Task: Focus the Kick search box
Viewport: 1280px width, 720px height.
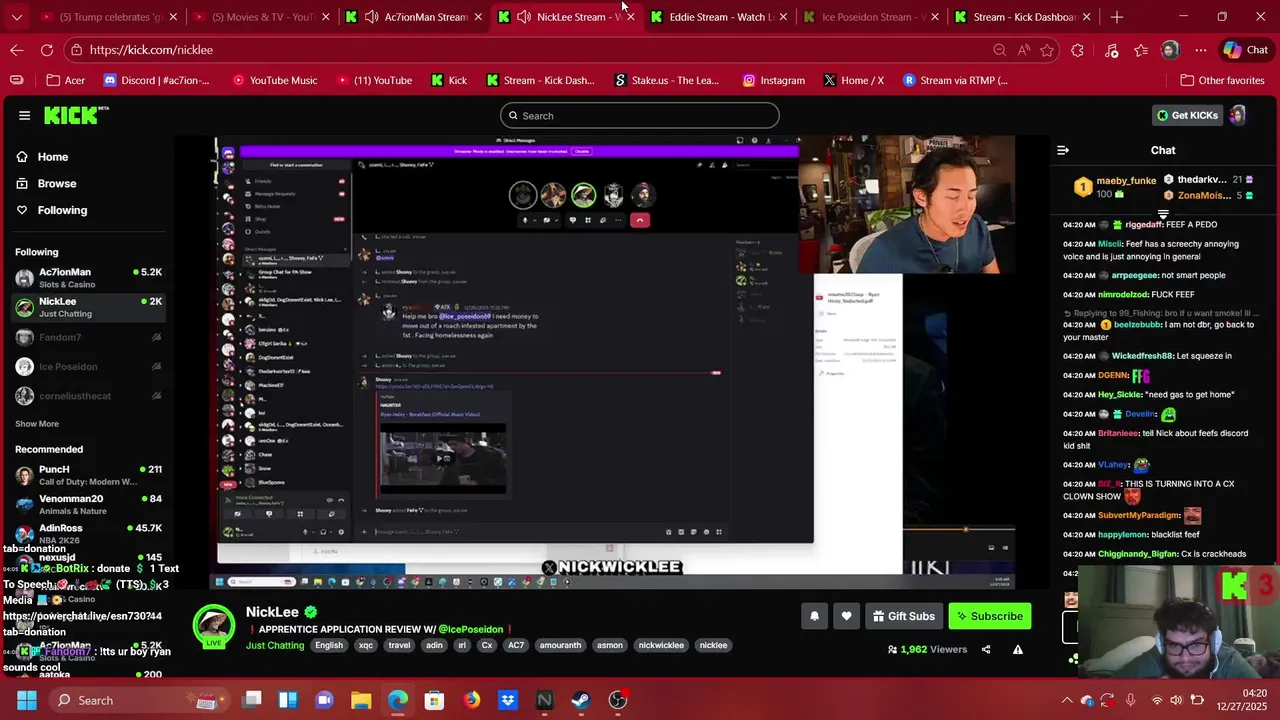Action: 640,116
